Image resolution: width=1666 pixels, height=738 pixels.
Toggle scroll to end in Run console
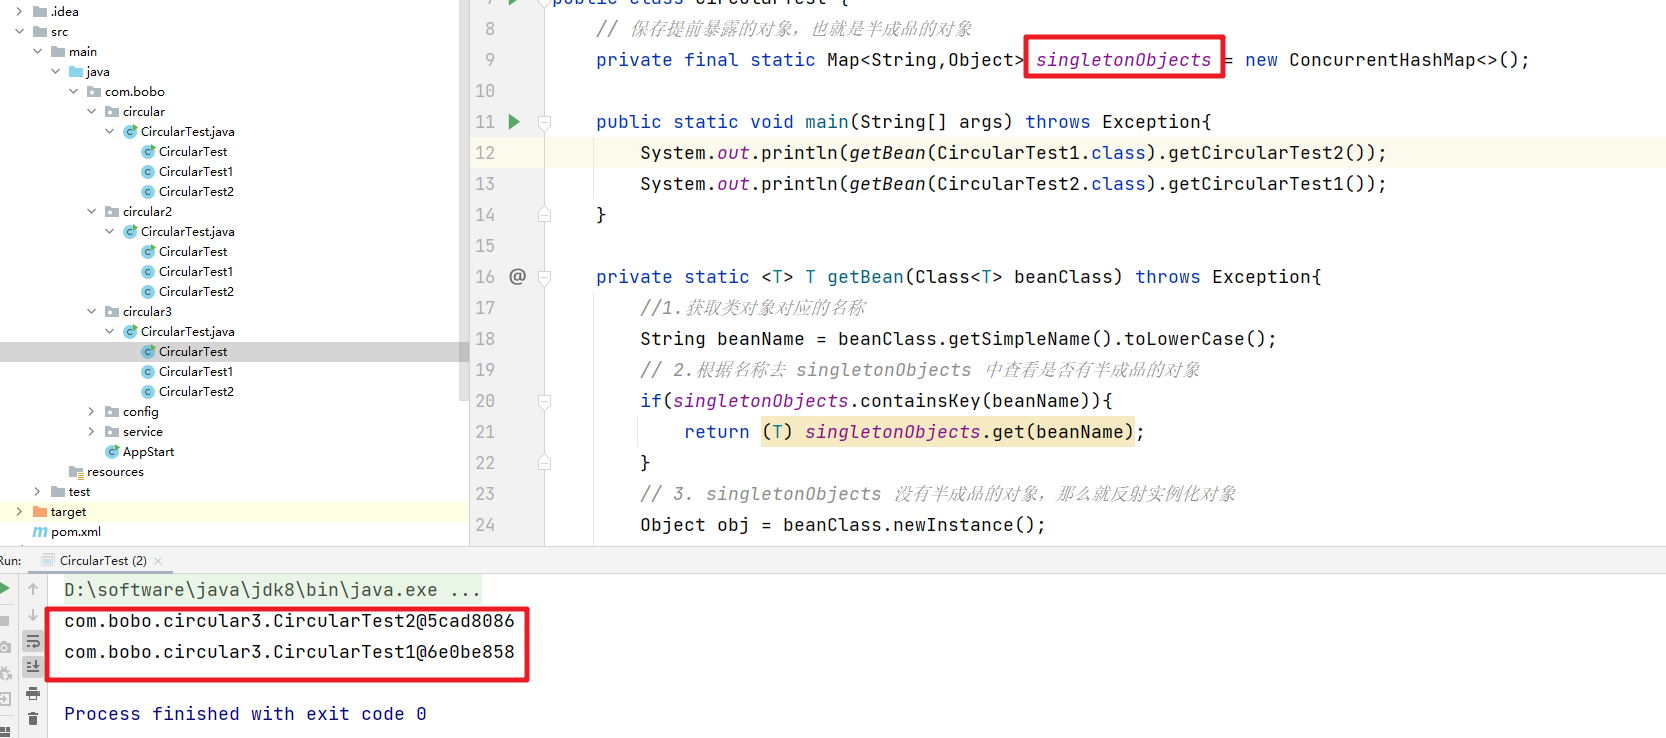(x=33, y=667)
